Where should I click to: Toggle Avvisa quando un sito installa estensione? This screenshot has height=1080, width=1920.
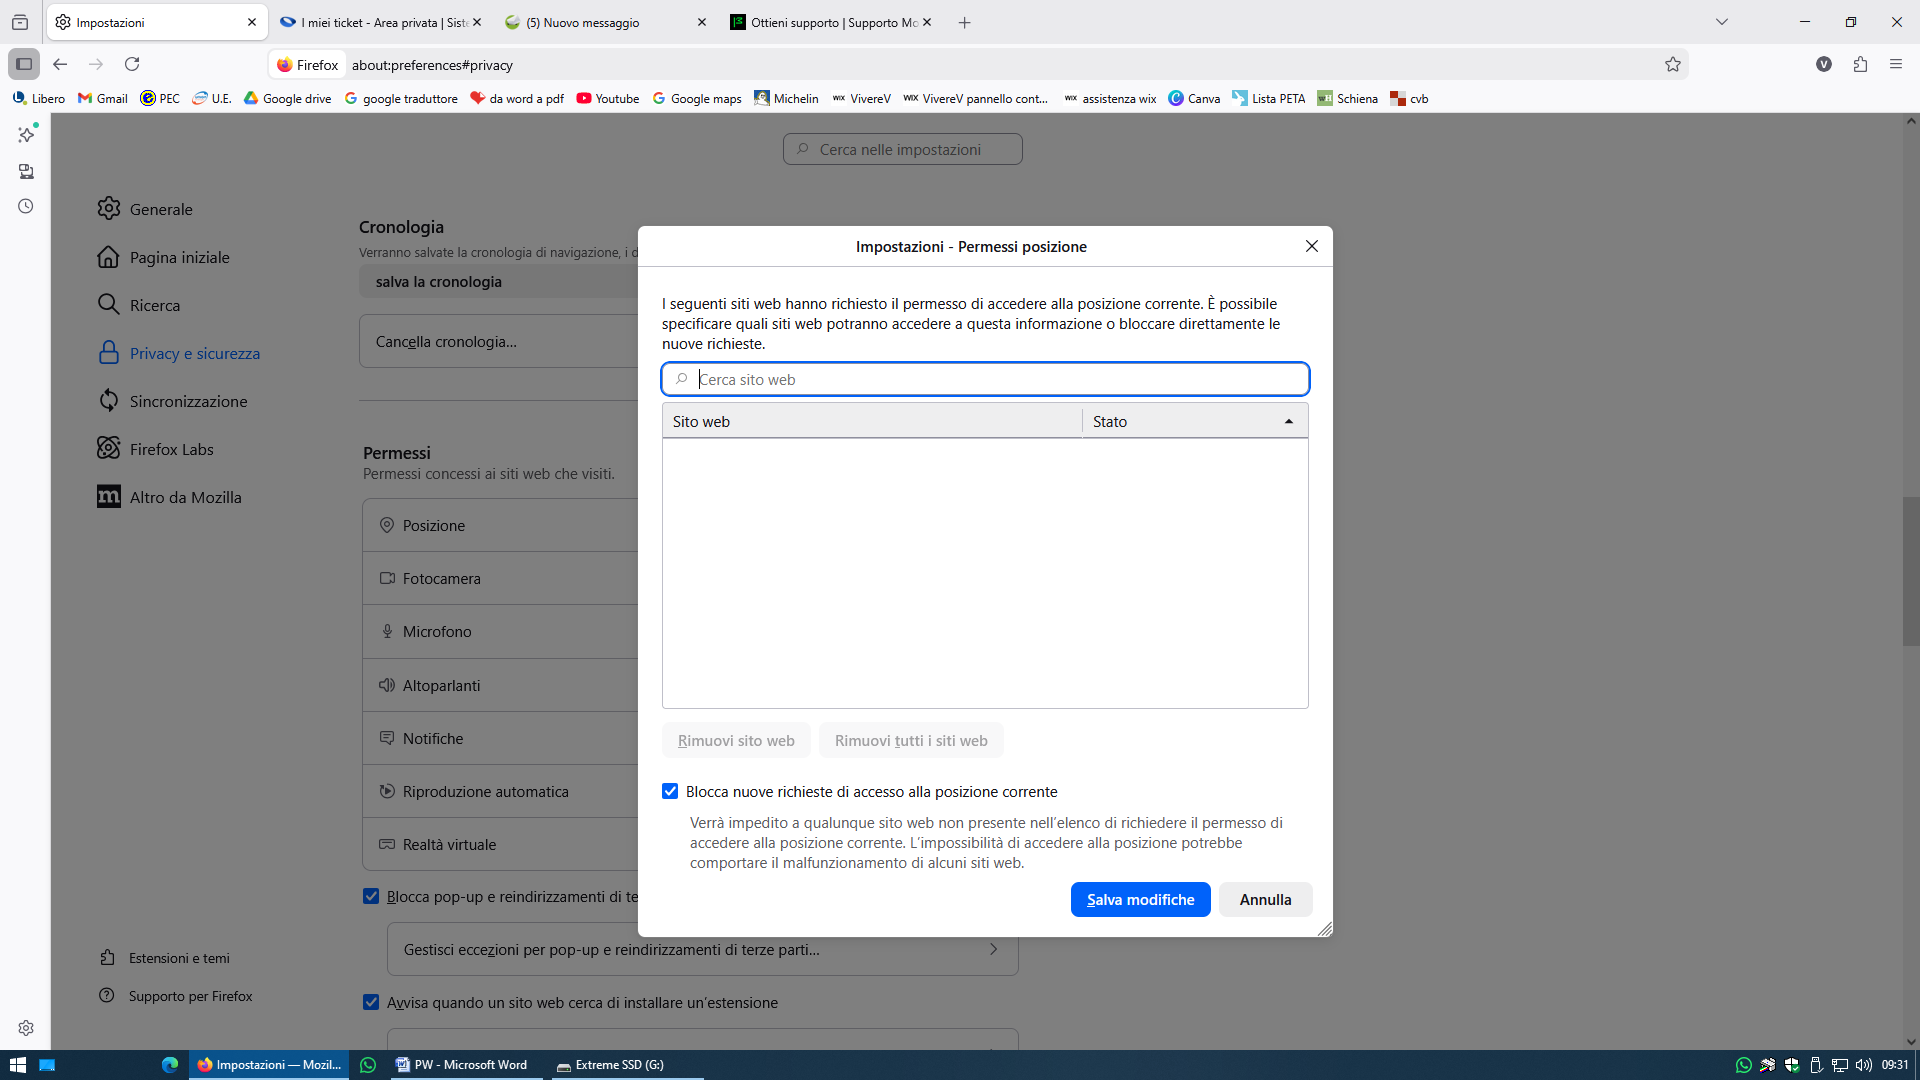coord(371,1003)
